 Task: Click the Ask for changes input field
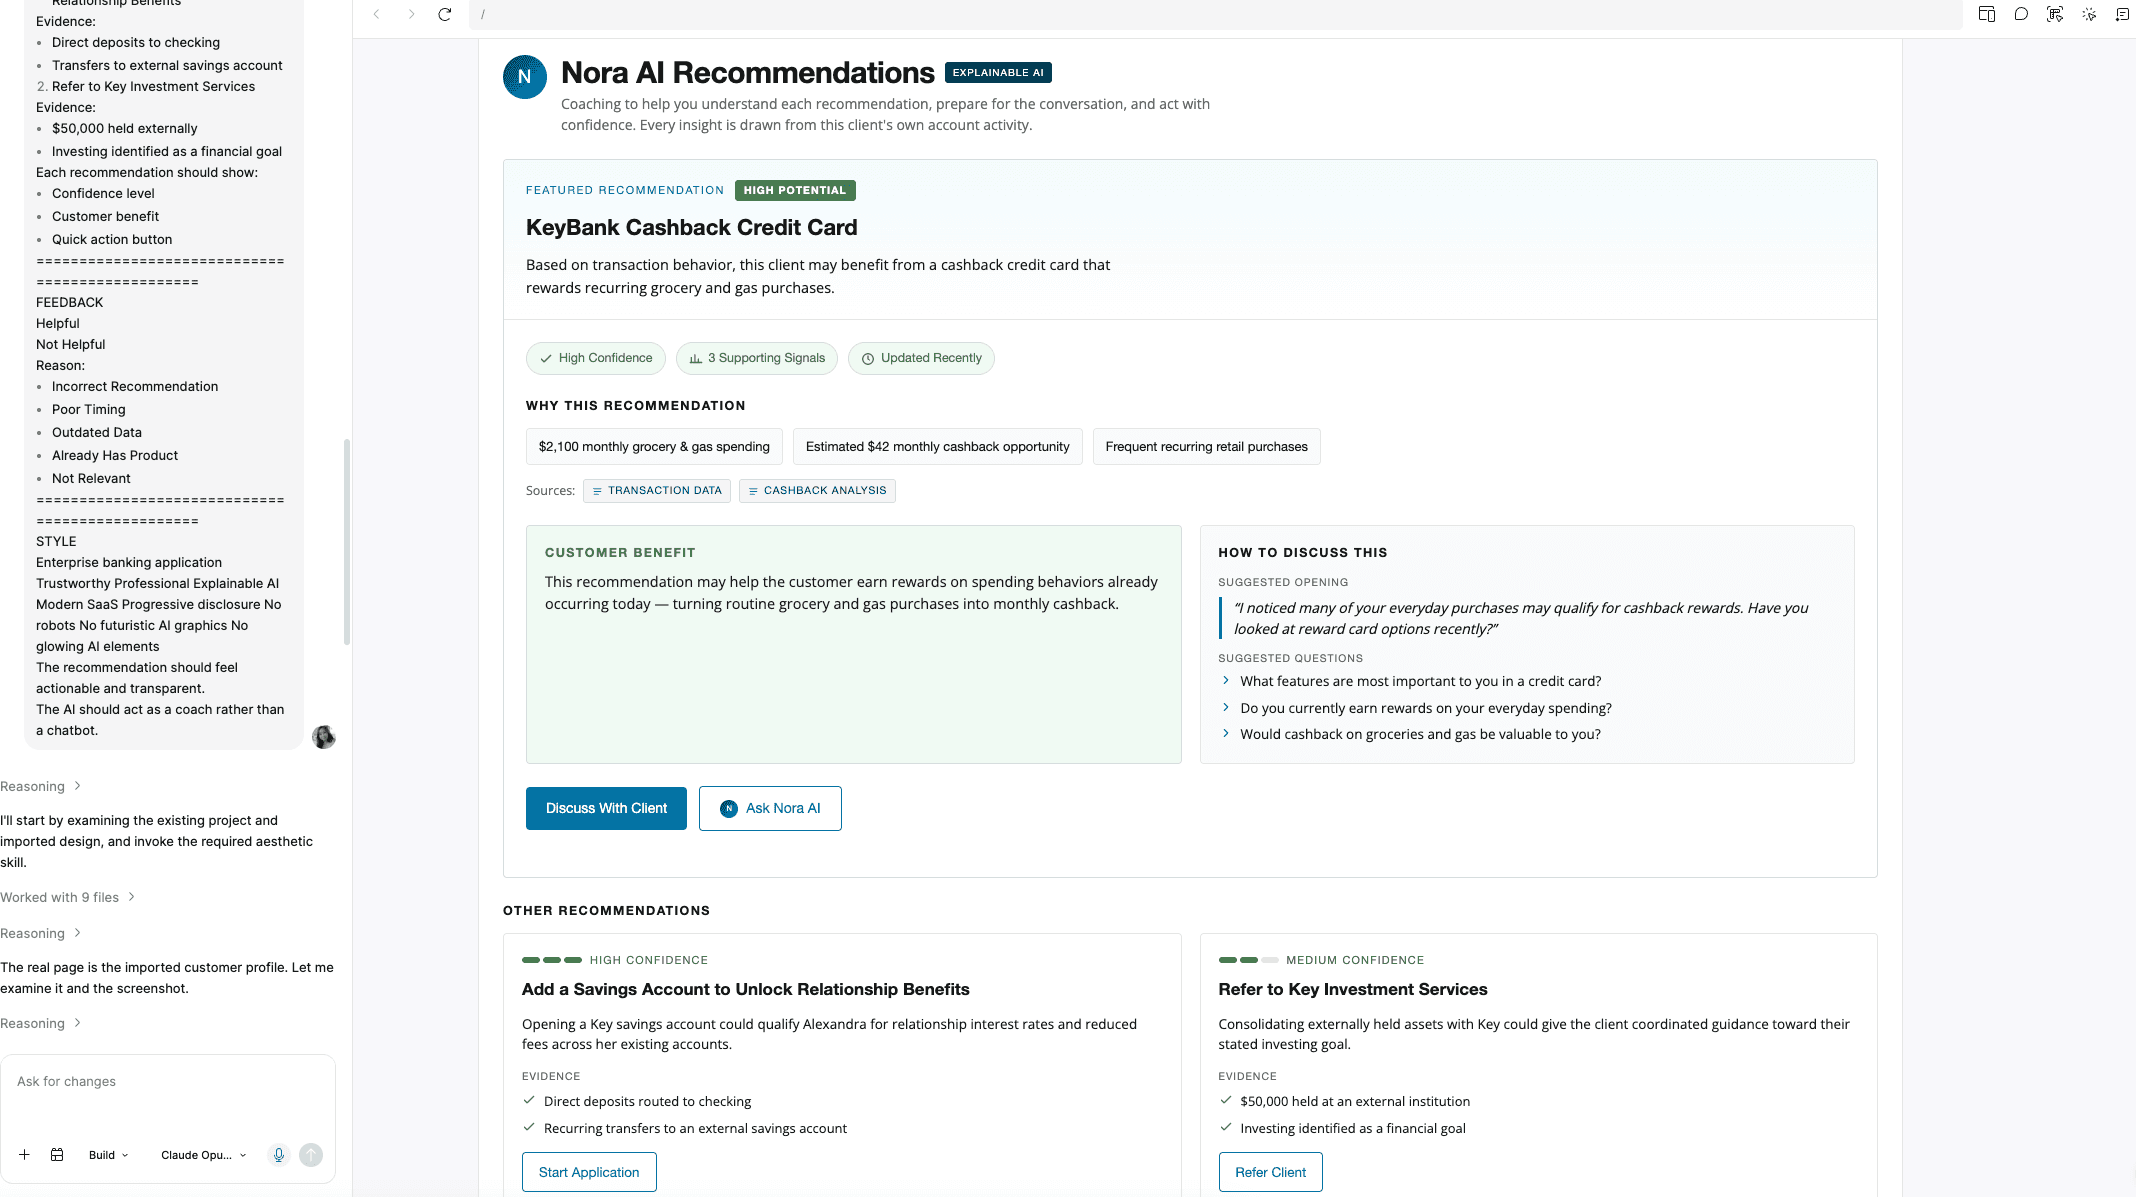pos(167,1094)
